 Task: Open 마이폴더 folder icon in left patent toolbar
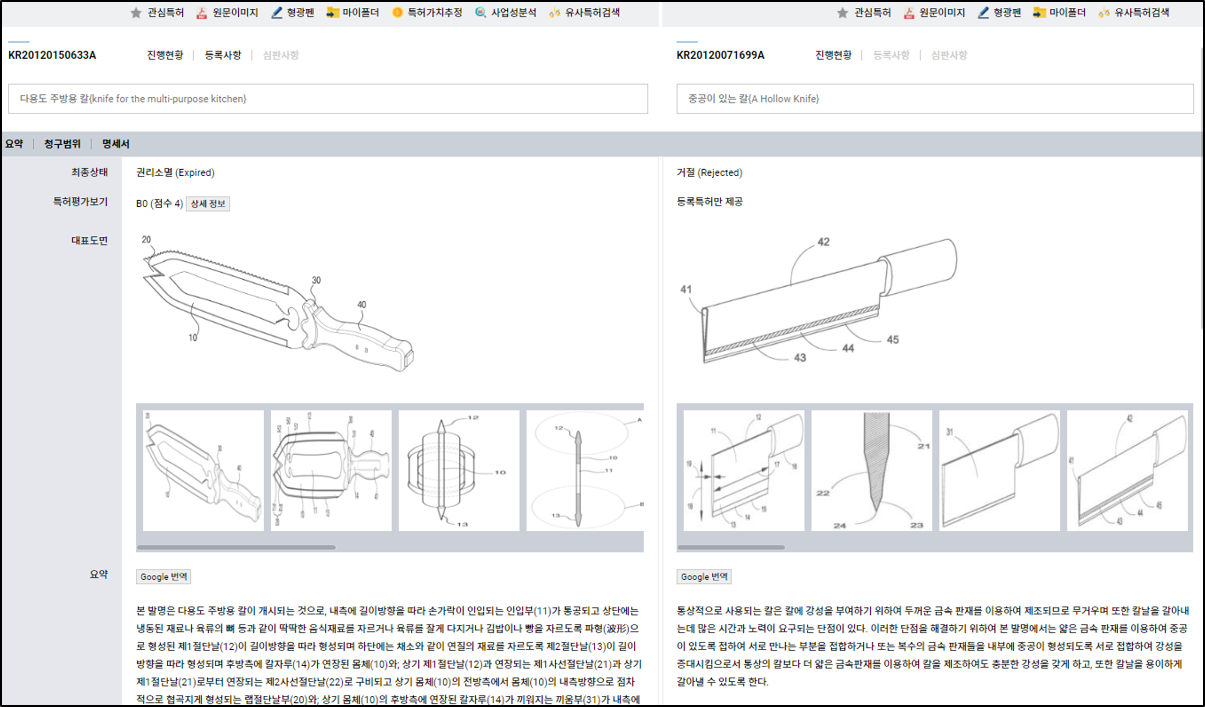click(x=333, y=13)
